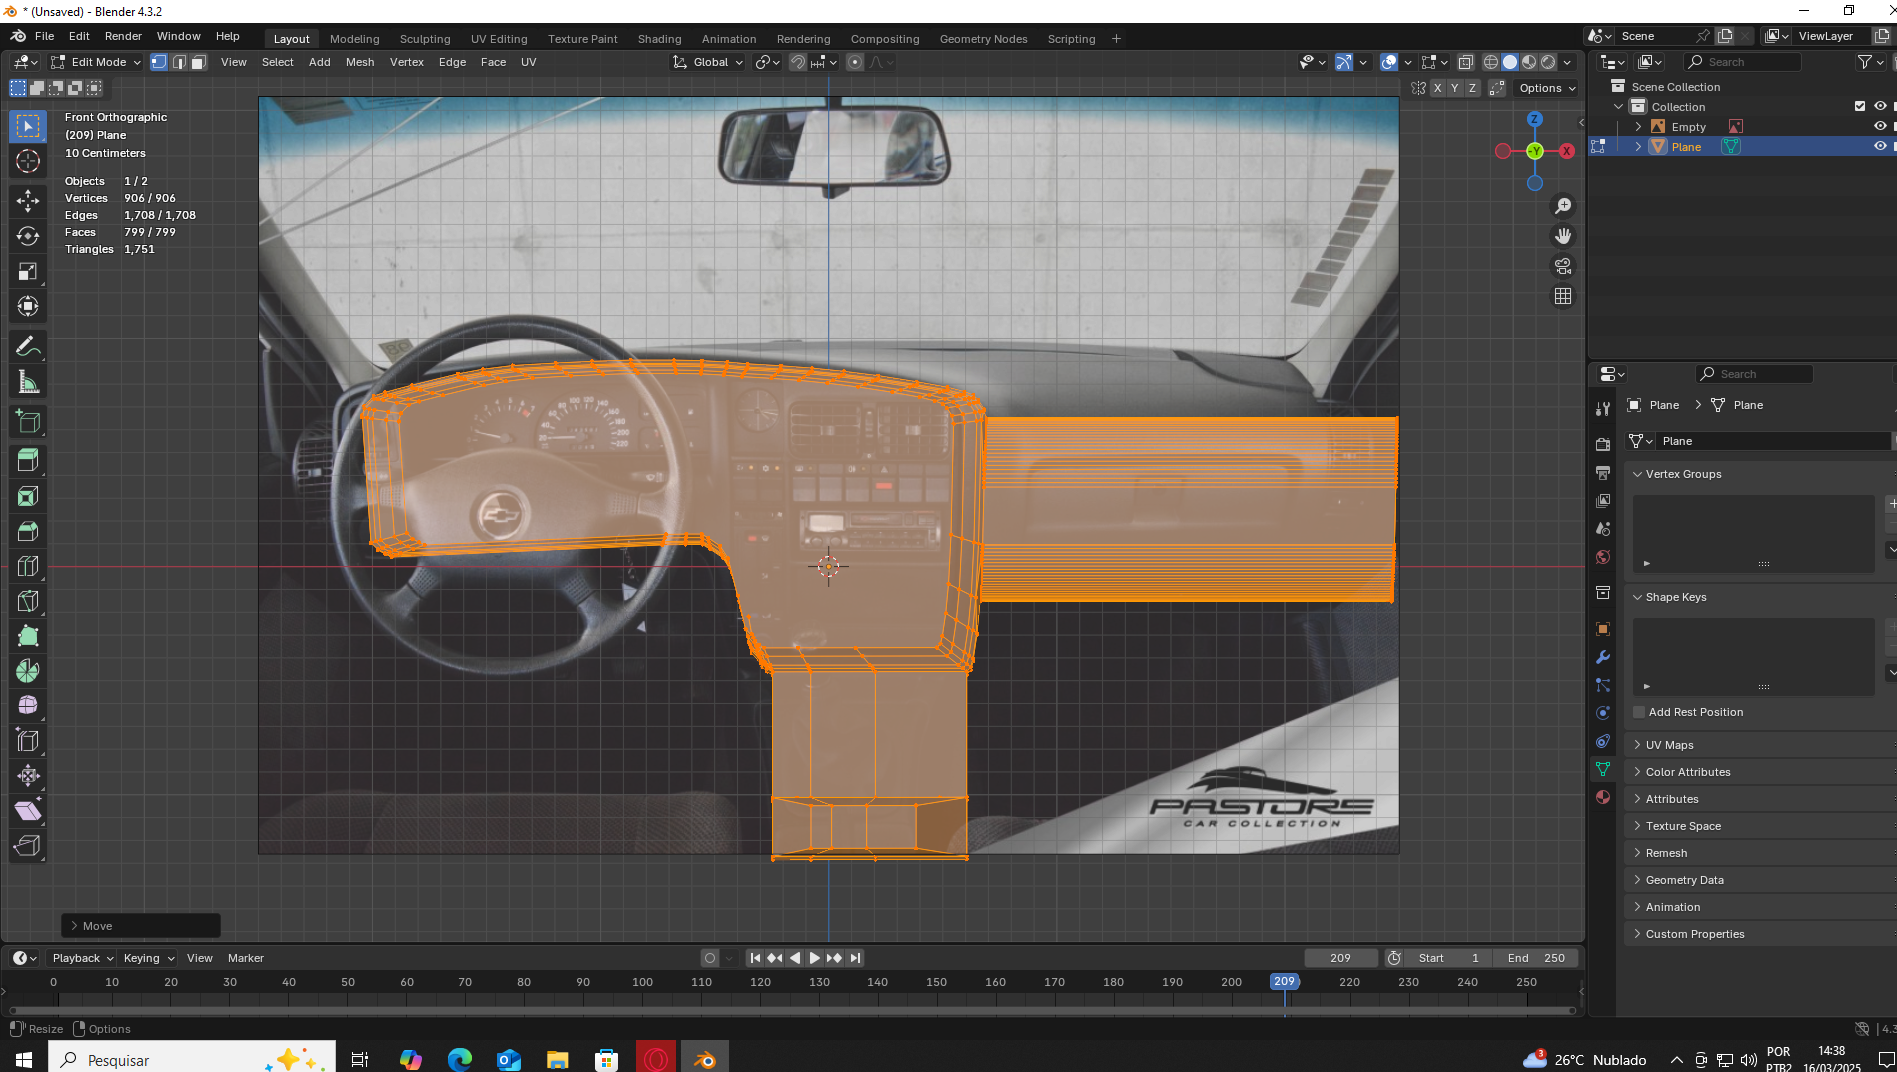Open Modifiers wrench properties tab
This screenshot has height=1072, width=1897.
[1603, 657]
